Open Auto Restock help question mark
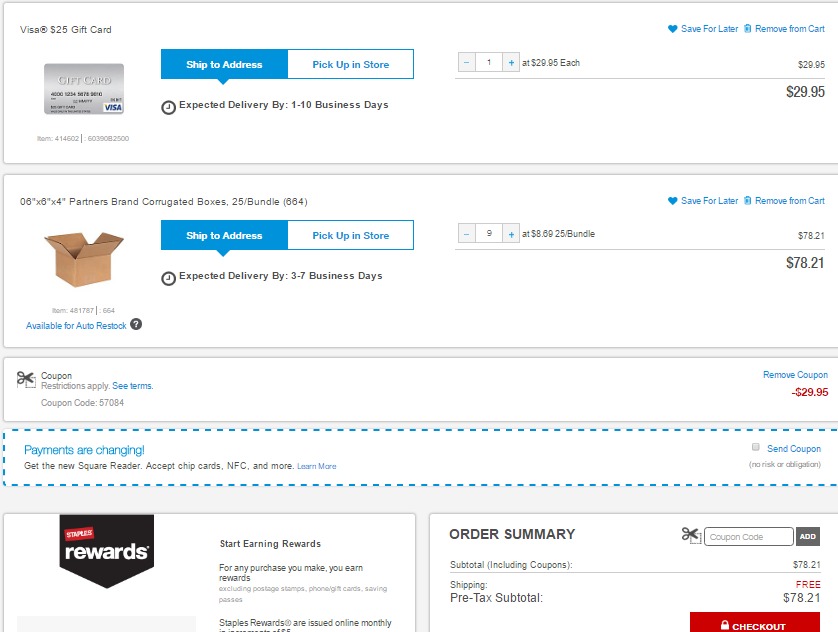Screen dimensions: 838x632 click(x=136, y=324)
